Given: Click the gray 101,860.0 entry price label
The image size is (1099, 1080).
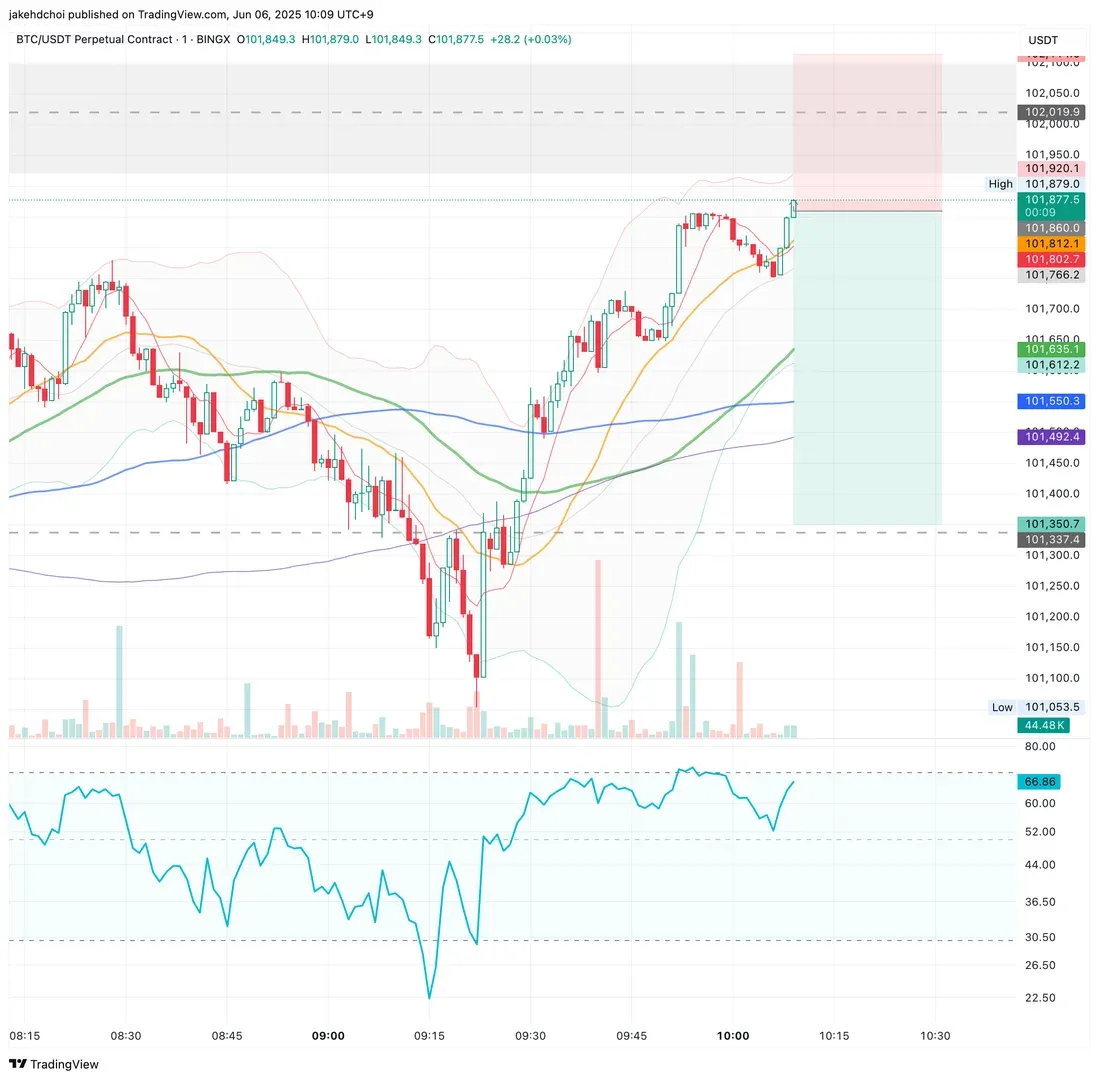Looking at the screenshot, I should [x=1051, y=228].
